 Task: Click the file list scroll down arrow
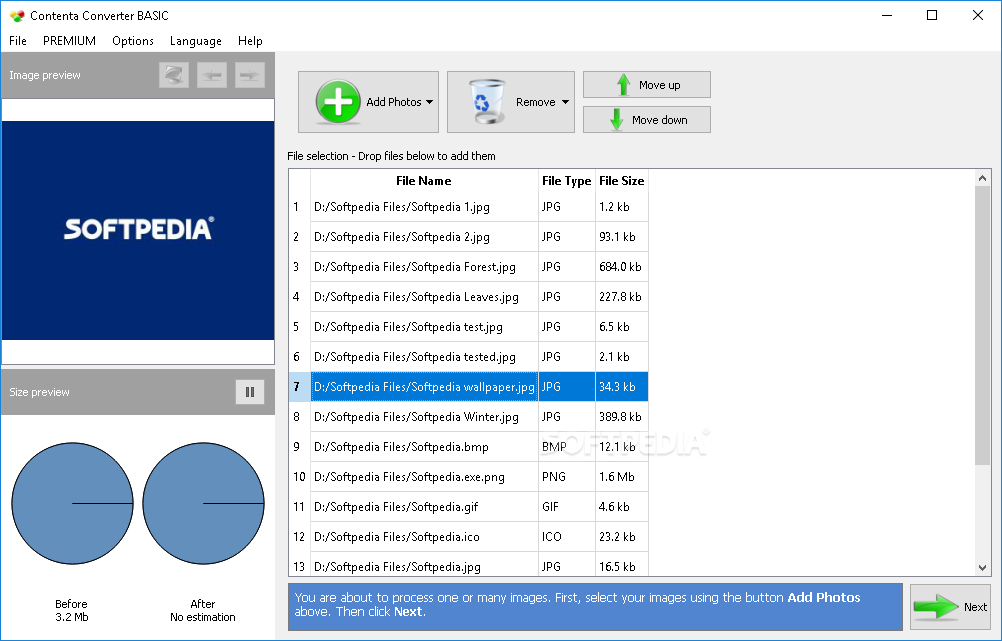[x=982, y=568]
